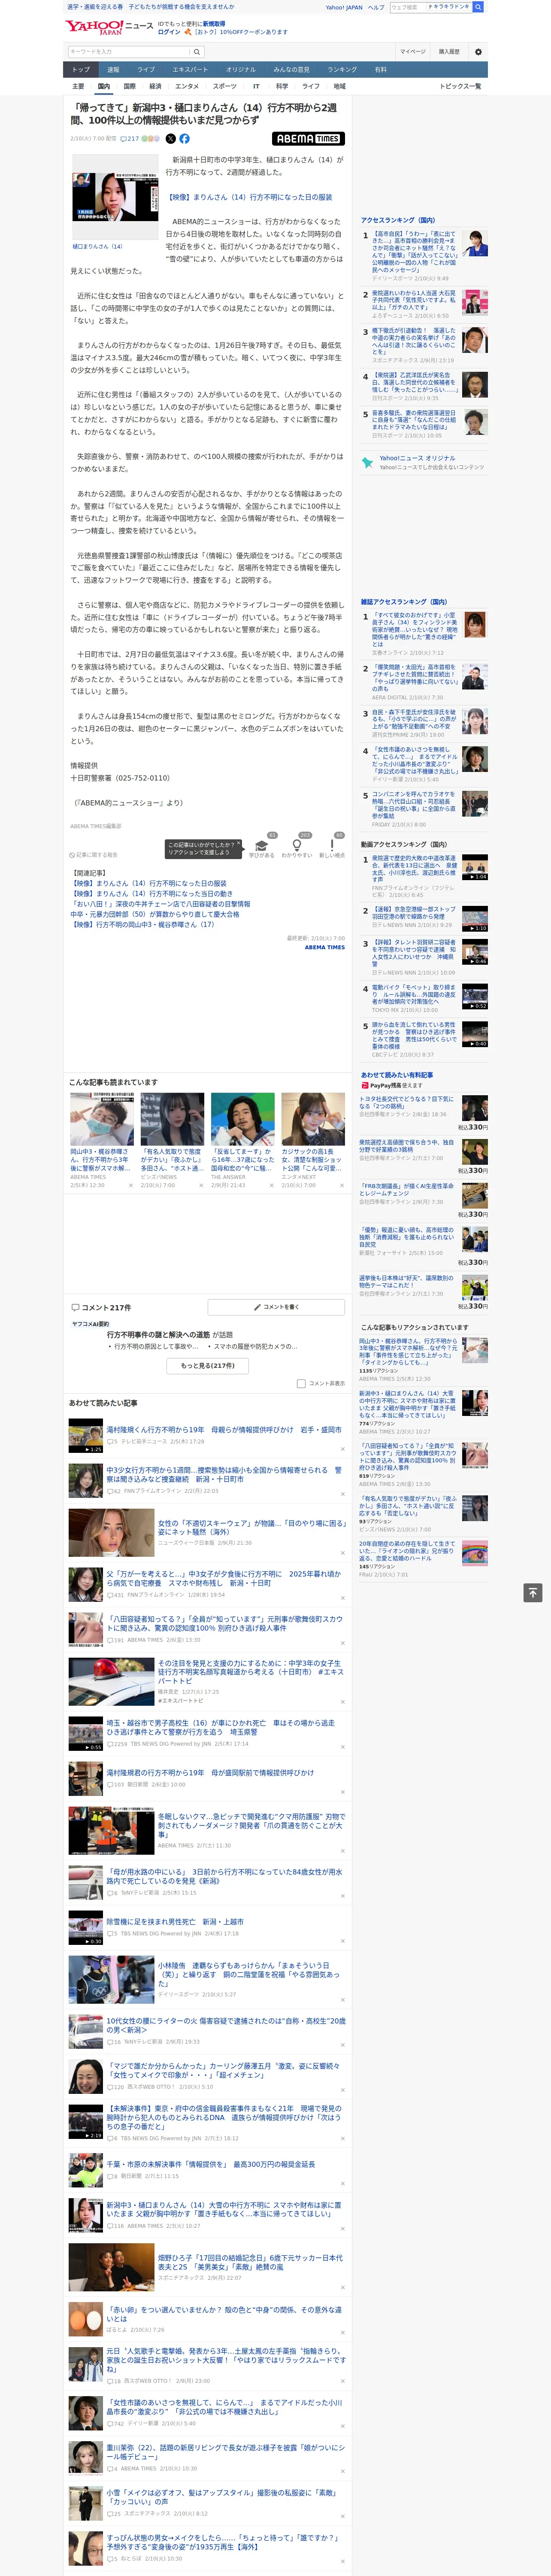Open related link 中卒・元暴力団幹部（50）慶大合格
551x2576 pixels.
point(155,914)
